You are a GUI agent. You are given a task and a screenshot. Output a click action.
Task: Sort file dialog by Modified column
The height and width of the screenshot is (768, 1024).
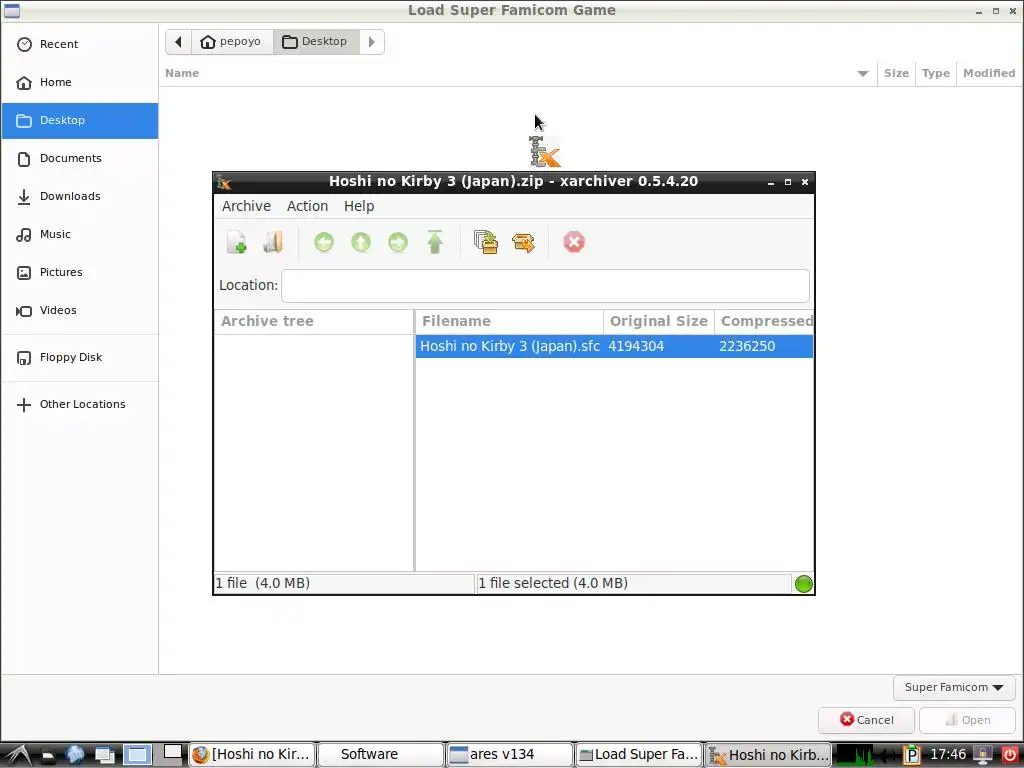click(989, 73)
